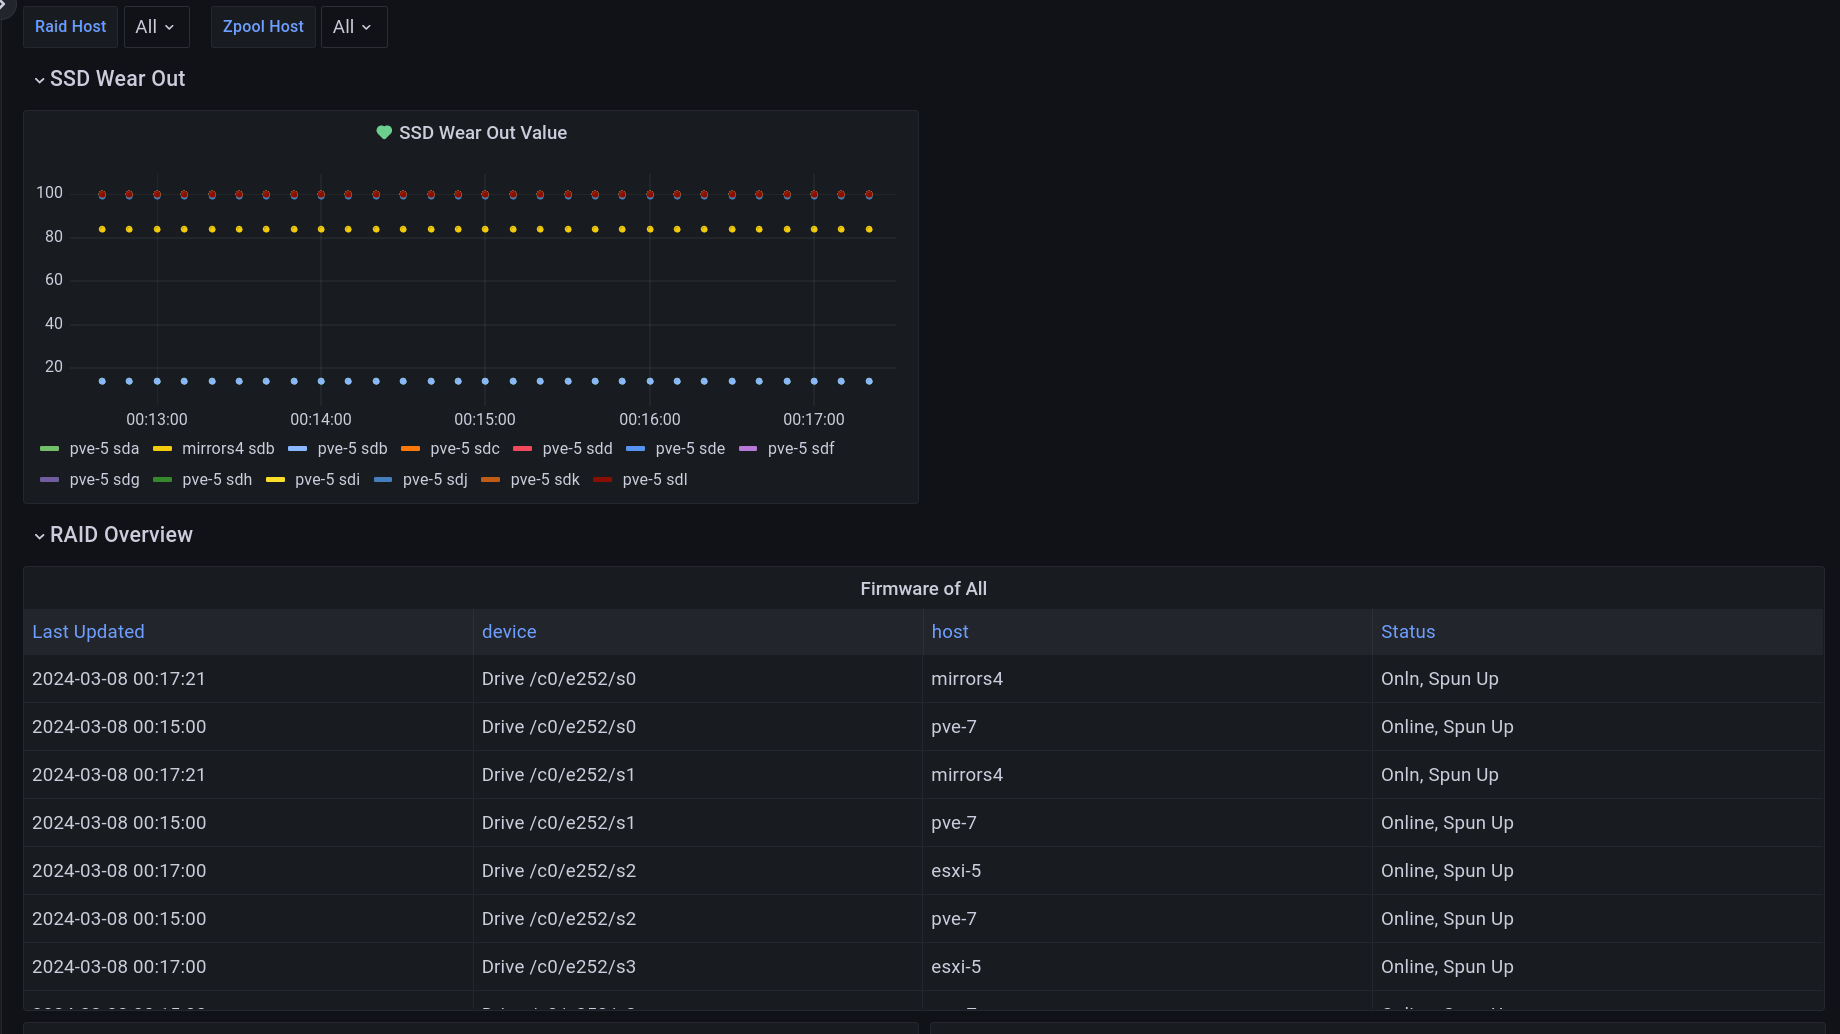Sort table by Status column
Image resolution: width=1840 pixels, height=1034 pixels.
click(x=1408, y=632)
